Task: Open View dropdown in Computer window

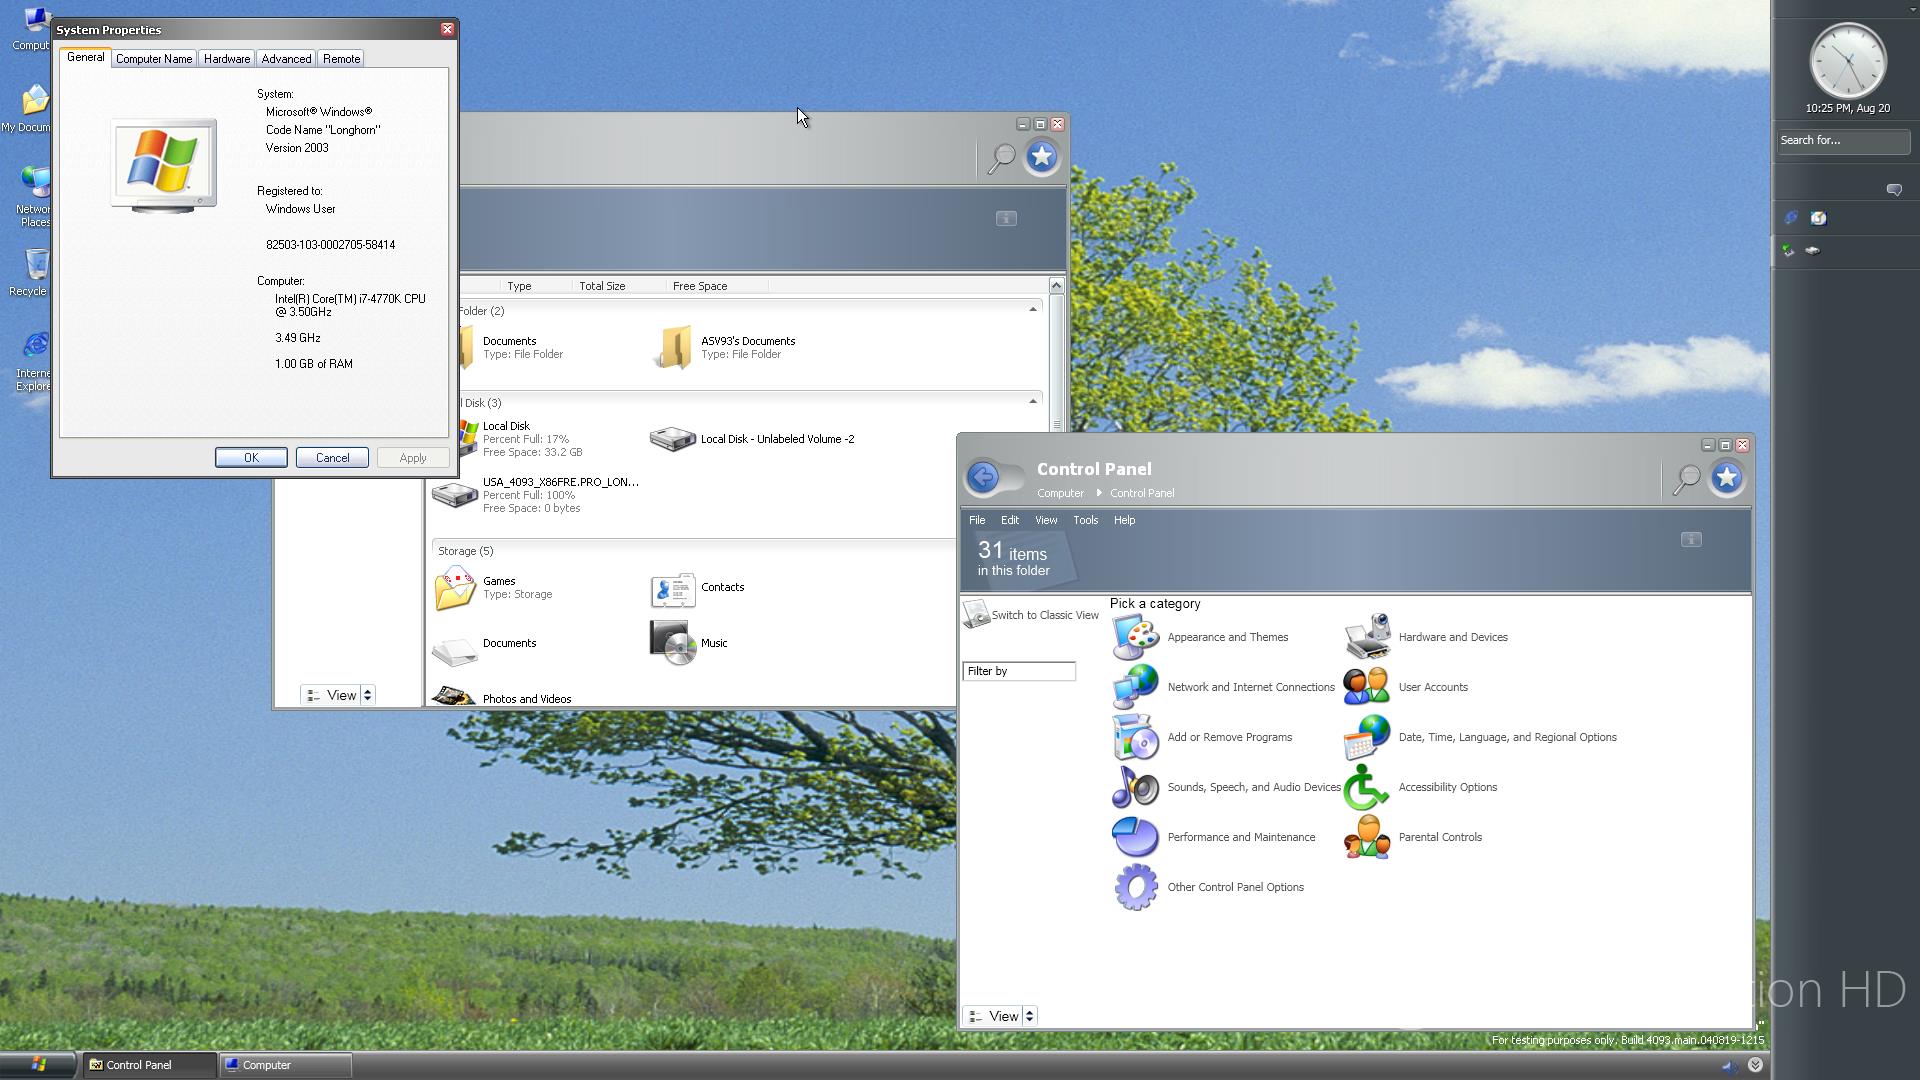Action: coord(339,695)
